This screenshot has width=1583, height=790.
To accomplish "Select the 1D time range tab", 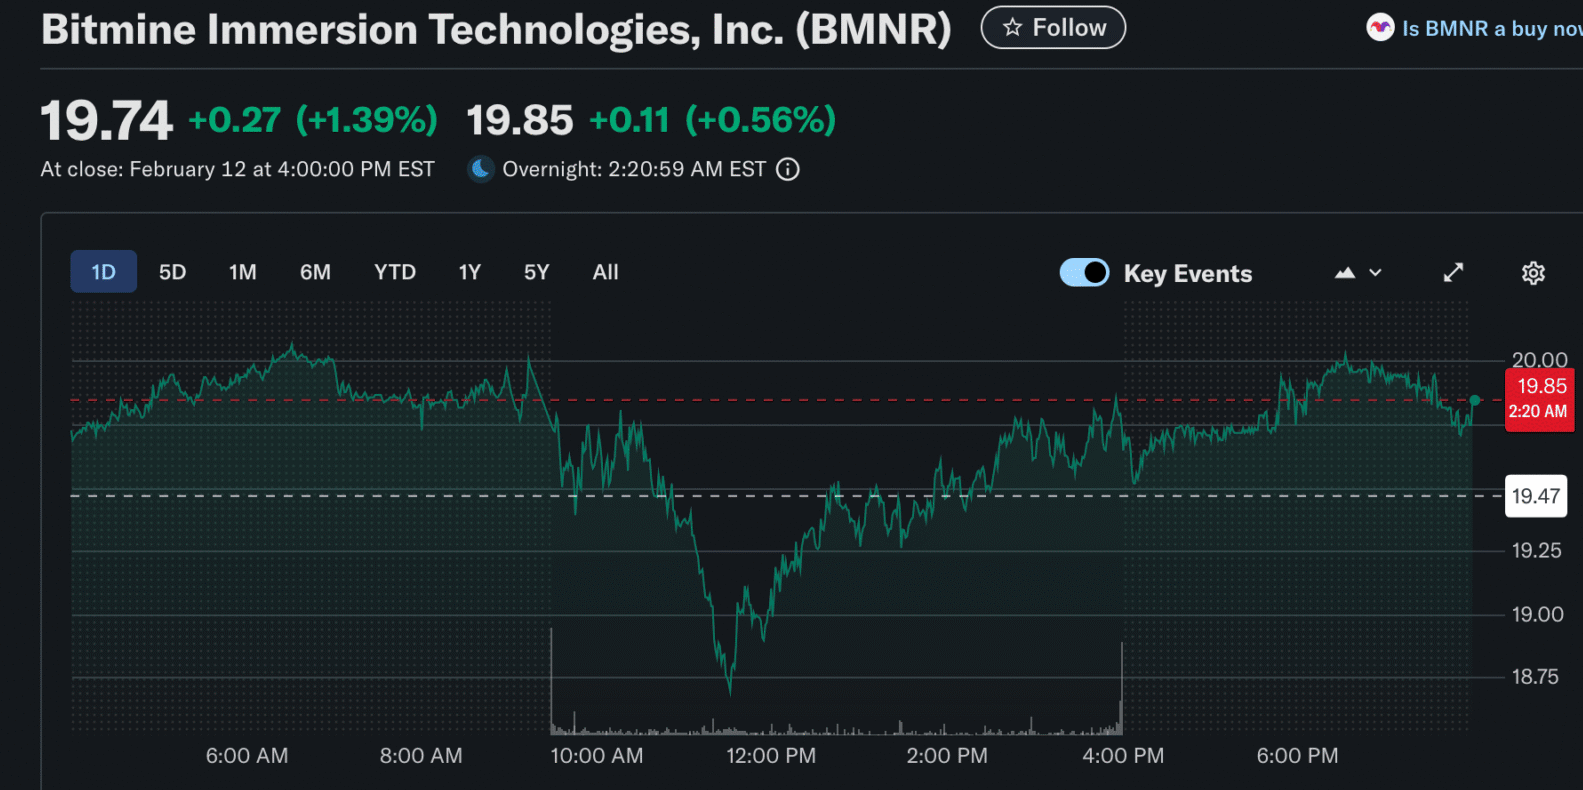I will click(x=103, y=272).
